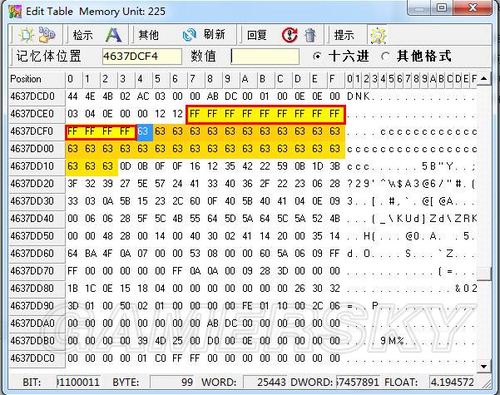Click the network computers icon
Image resolution: width=500 pixels, height=395 pixels.
(x=47, y=35)
